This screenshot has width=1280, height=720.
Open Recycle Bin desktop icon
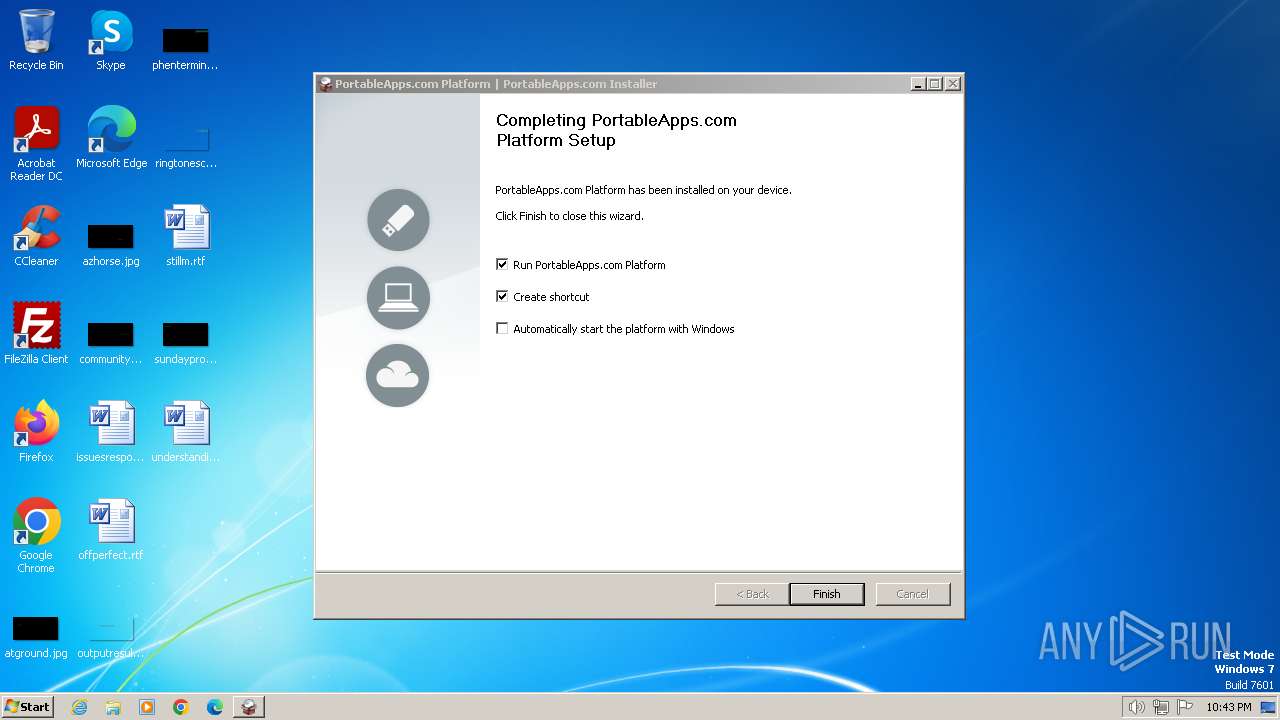(x=36, y=41)
